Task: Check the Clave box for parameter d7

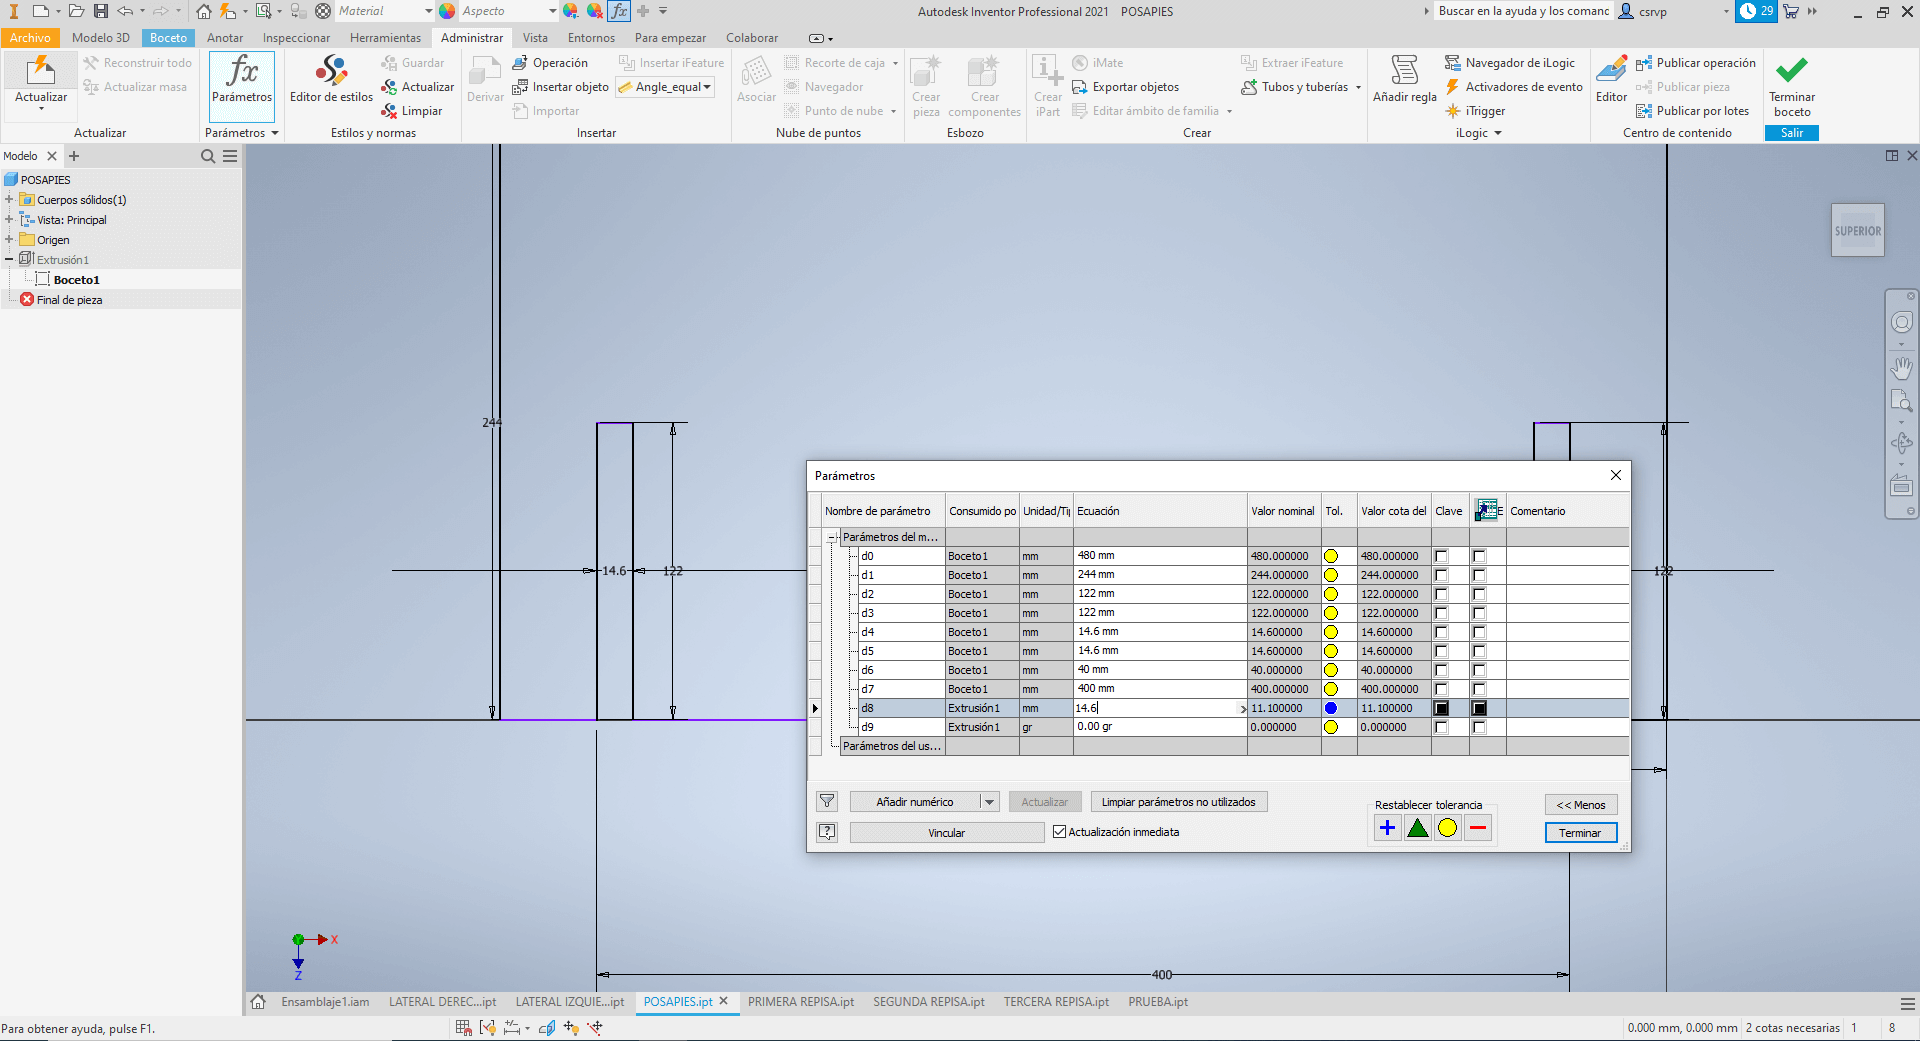Action: point(1441,689)
